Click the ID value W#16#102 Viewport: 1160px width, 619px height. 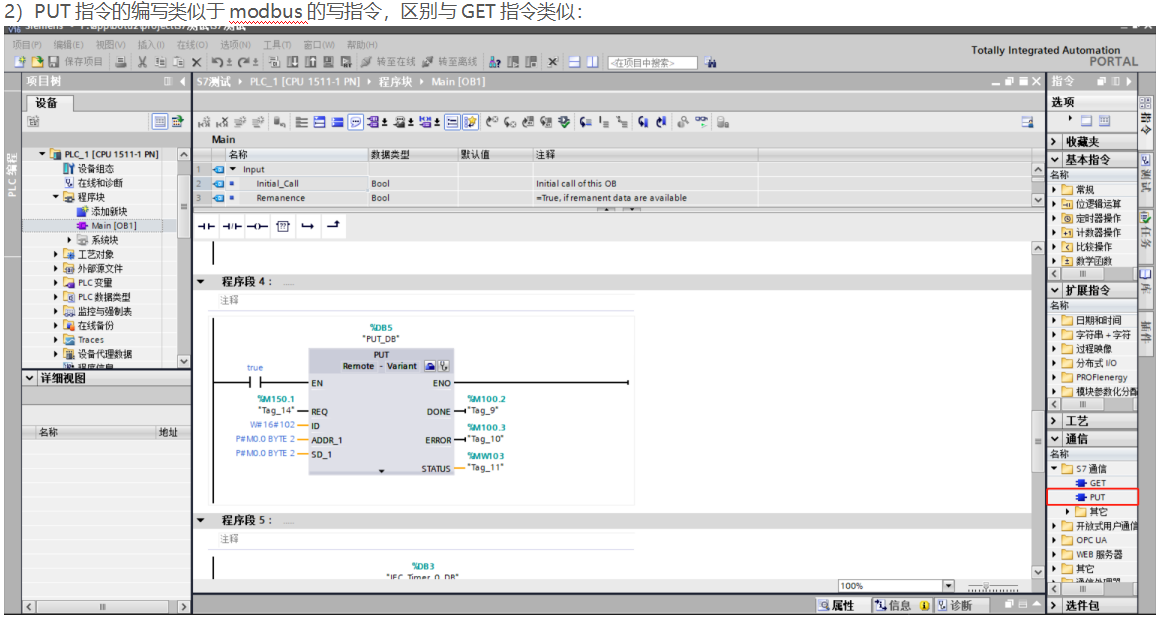coord(272,425)
